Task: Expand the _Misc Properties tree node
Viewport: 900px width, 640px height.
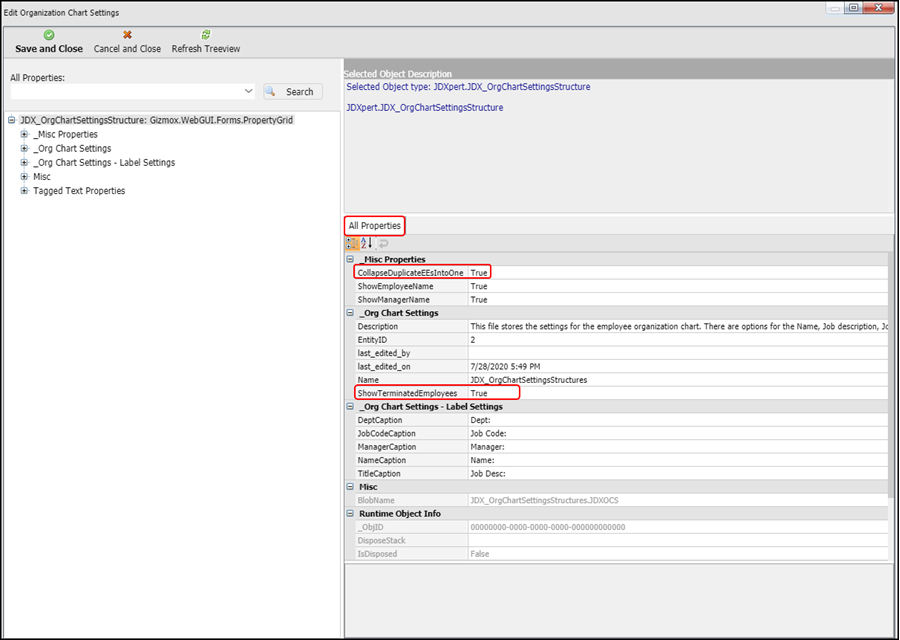Action: 24,134
